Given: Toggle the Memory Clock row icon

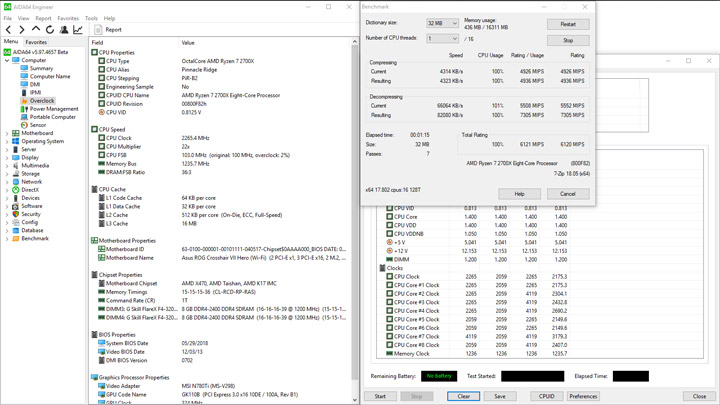Looking at the screenshot, I should tap(389, 354).
